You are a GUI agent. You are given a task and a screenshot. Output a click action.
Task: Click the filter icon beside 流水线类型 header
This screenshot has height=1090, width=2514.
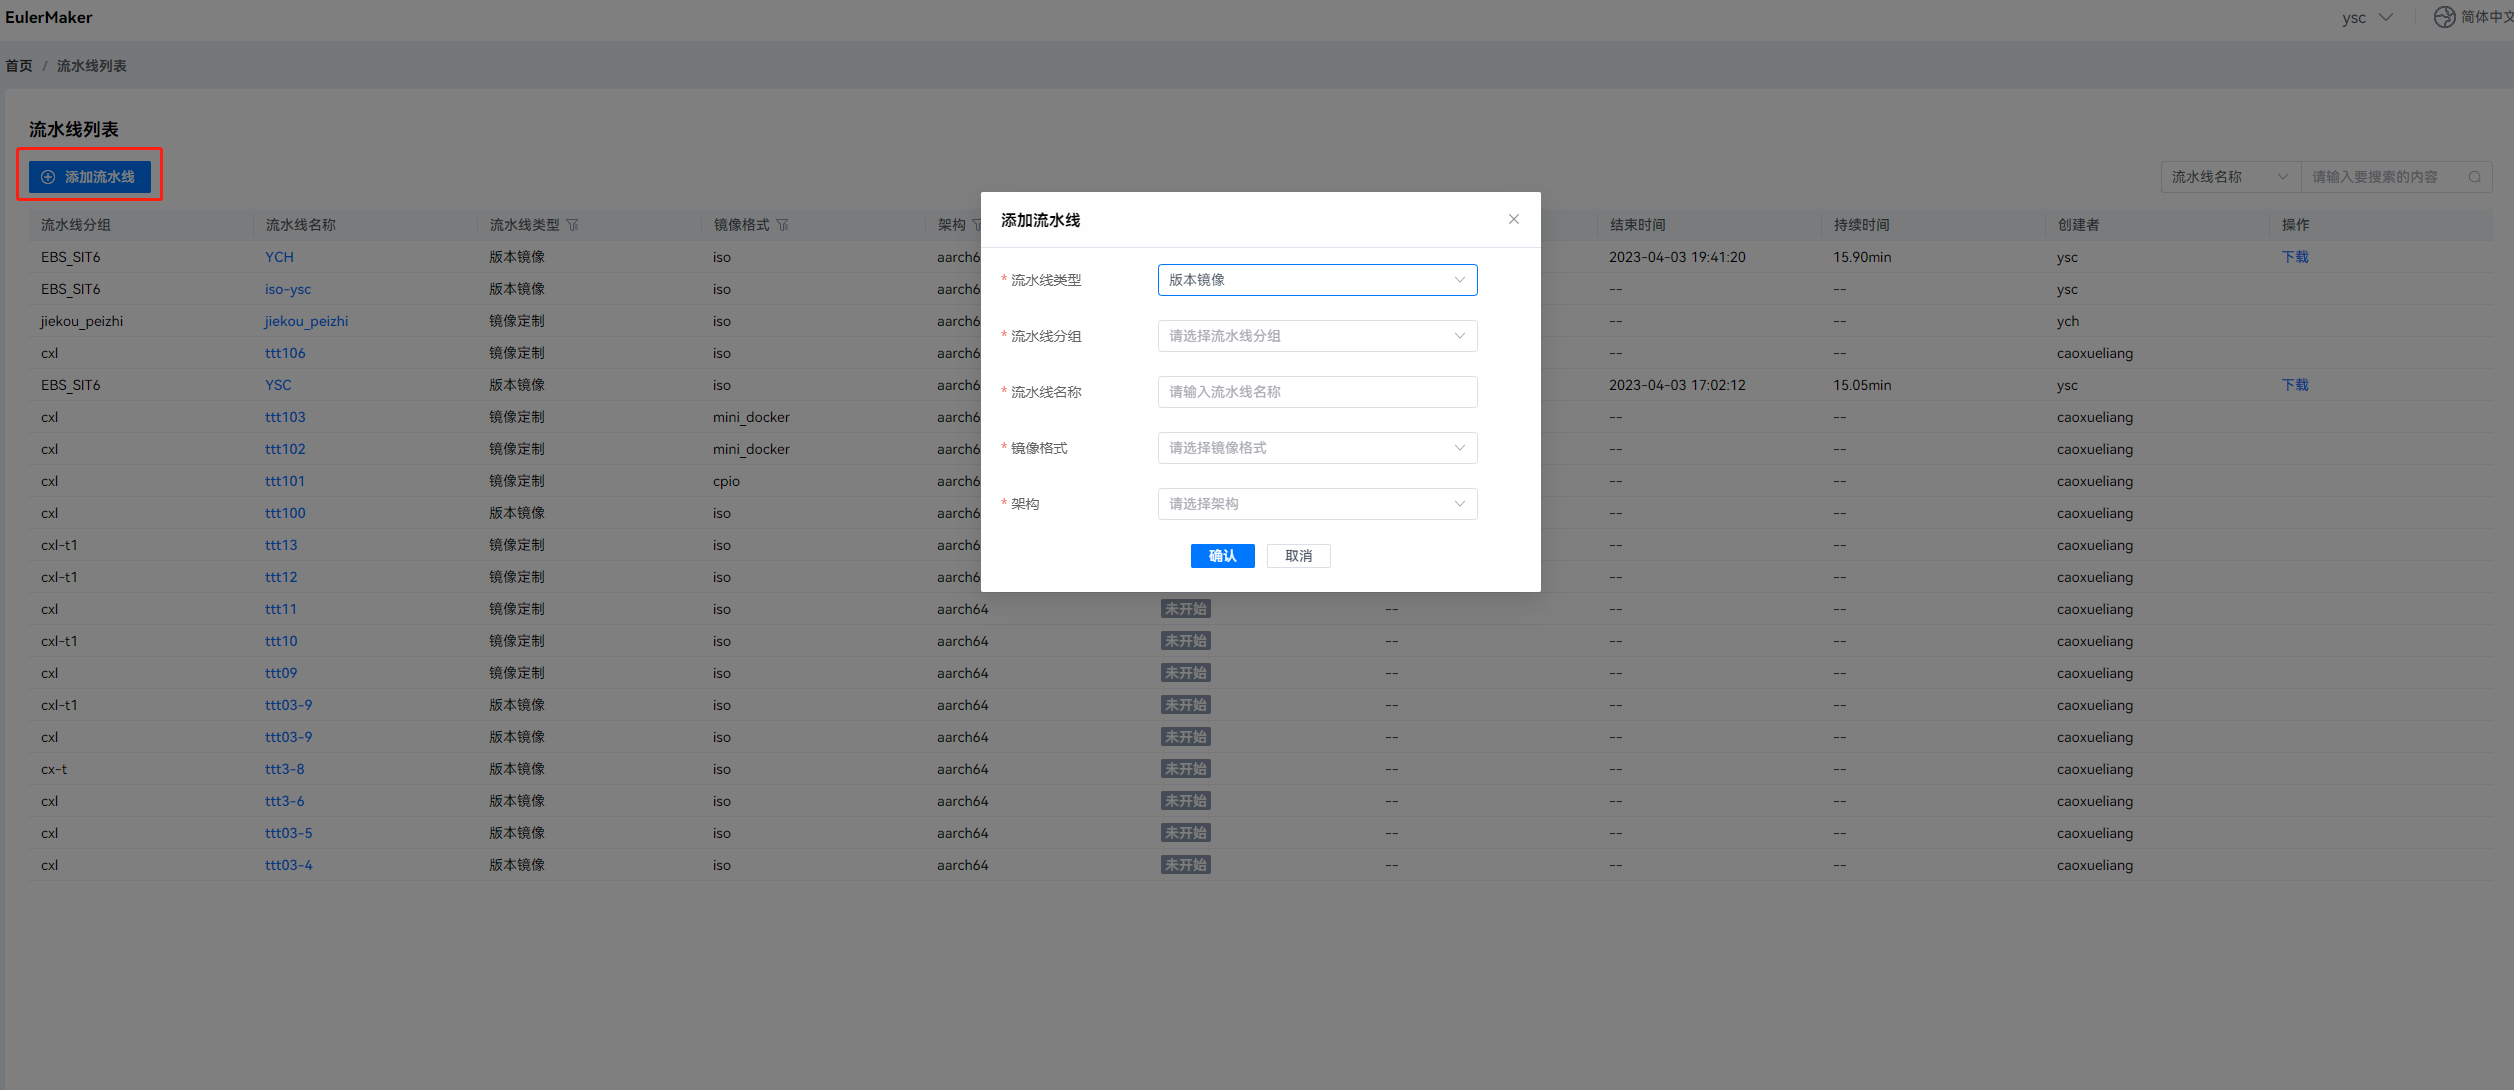point(572,225)
